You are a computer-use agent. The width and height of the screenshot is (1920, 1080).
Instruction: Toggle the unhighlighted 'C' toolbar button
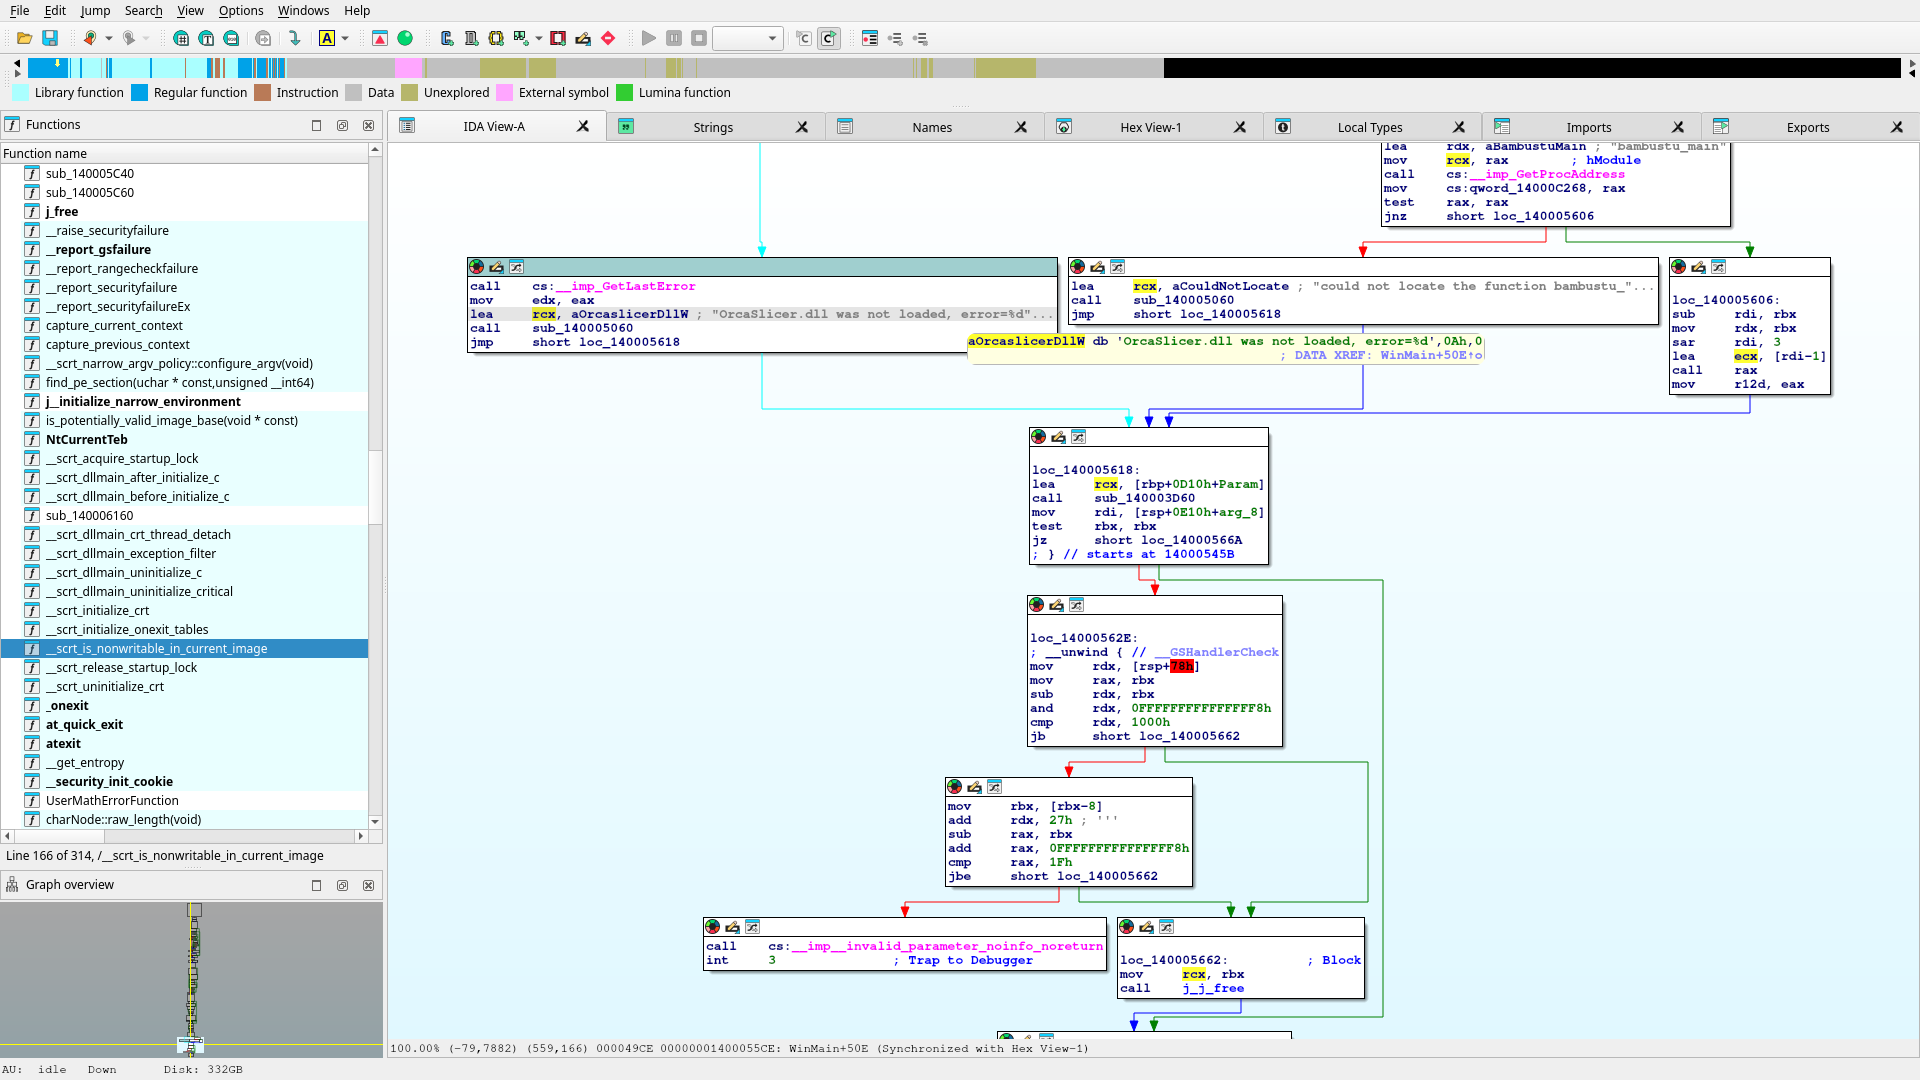[x=803, y=38]
